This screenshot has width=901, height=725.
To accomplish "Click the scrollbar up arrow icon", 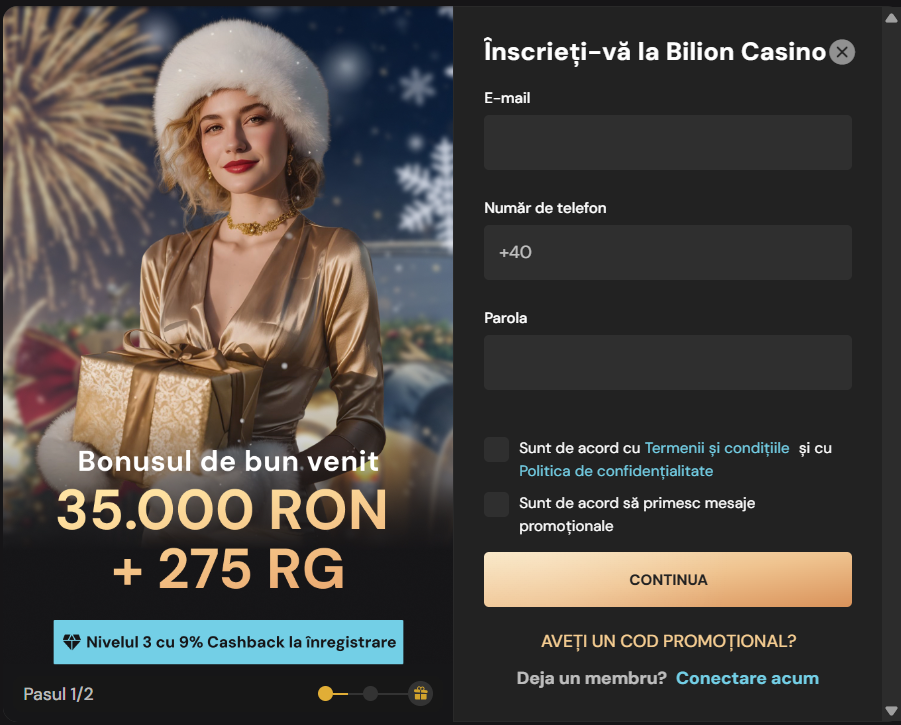I will click(x=890, y=16).
